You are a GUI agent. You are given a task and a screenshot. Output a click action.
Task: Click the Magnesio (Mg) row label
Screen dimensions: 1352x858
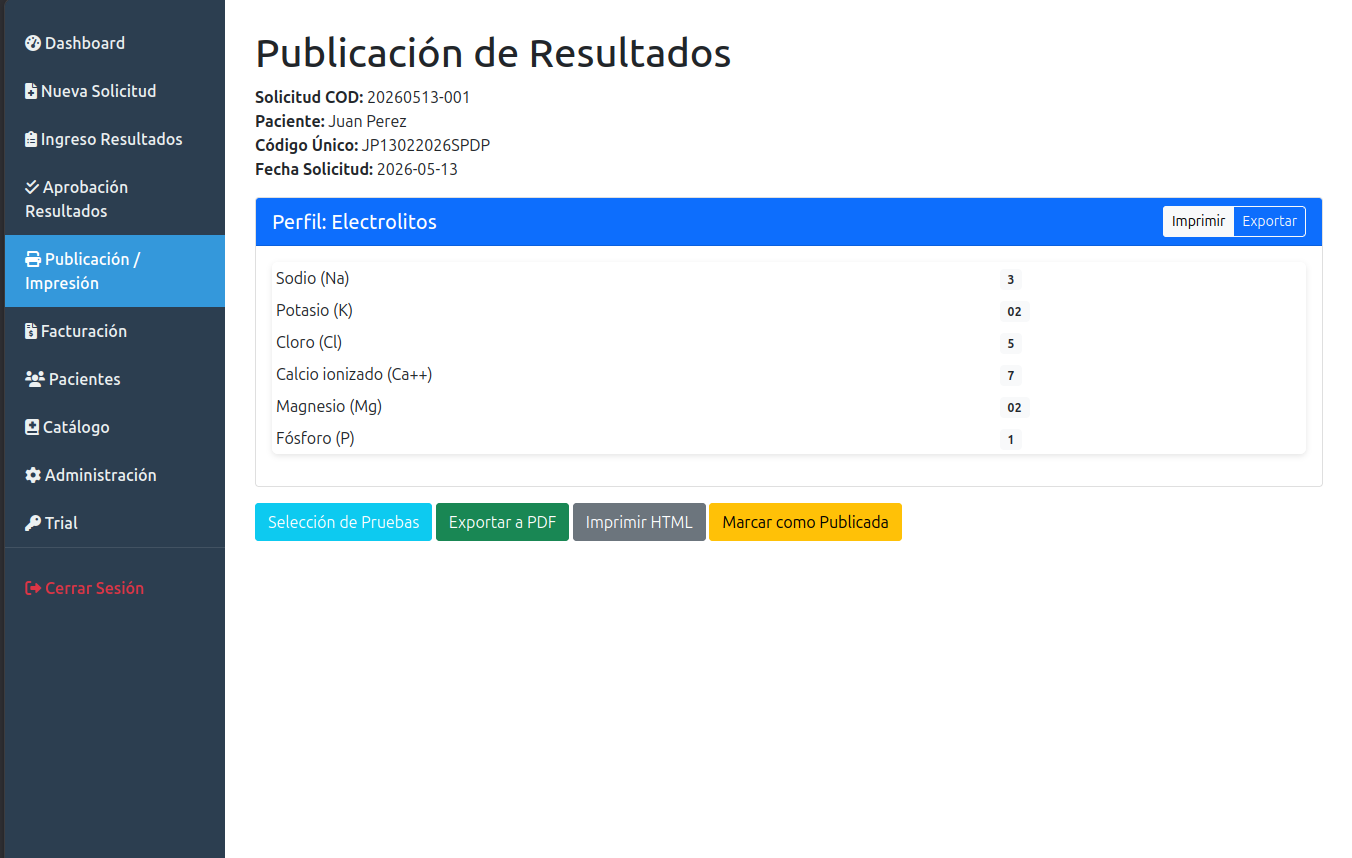pos(329,407)
